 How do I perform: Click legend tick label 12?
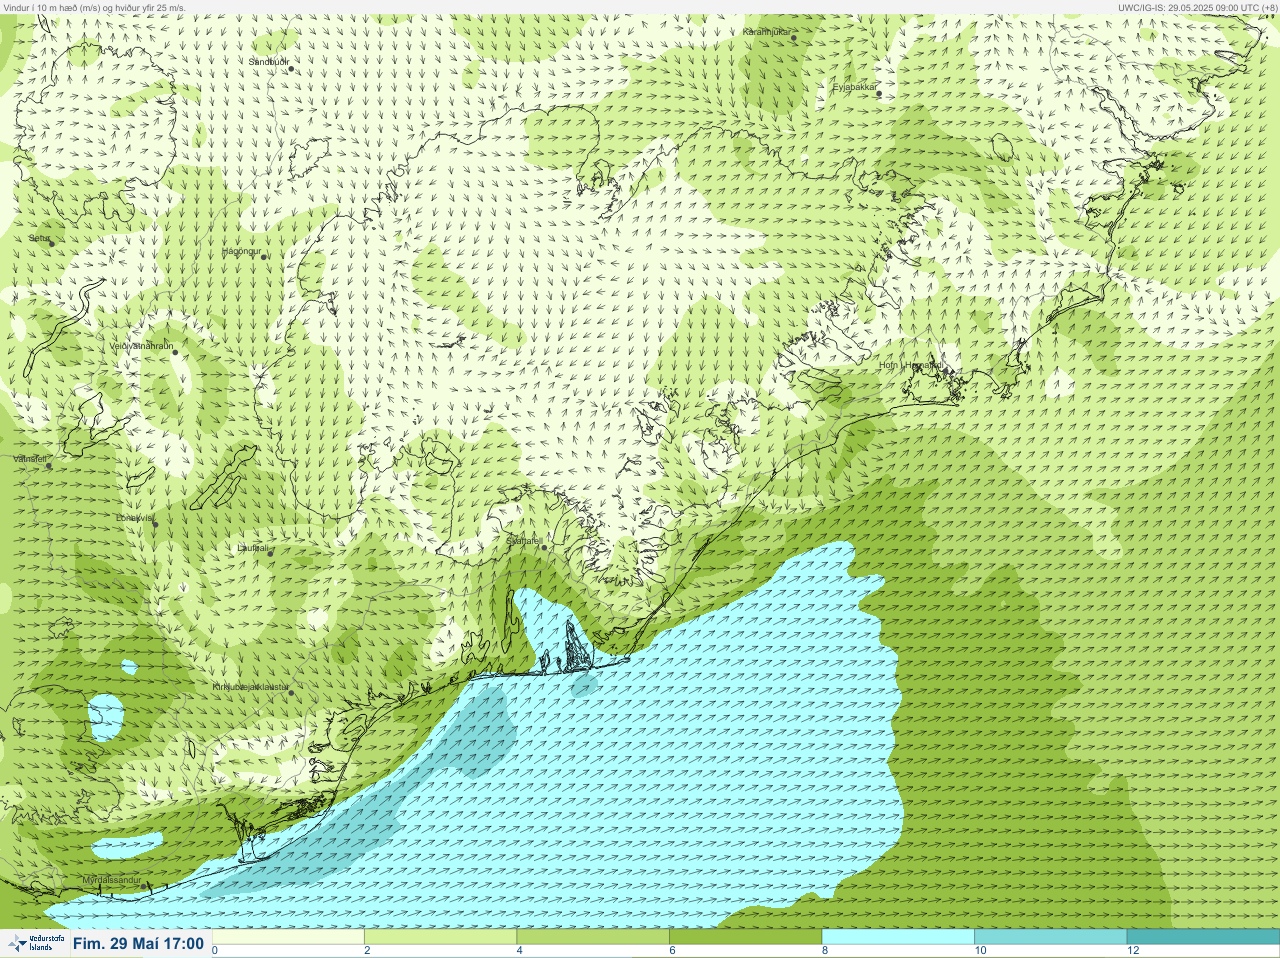tap(1133, 951)
